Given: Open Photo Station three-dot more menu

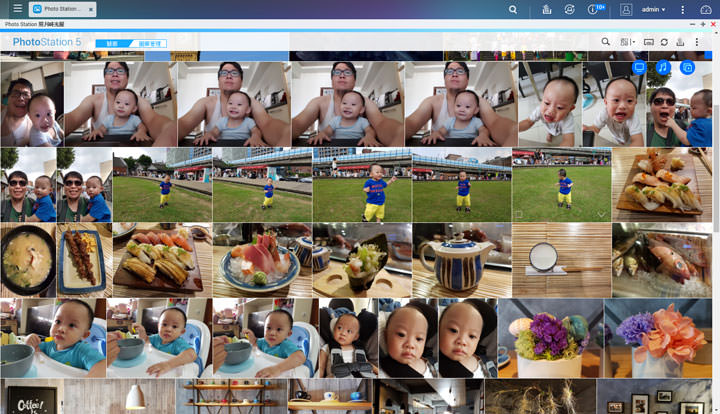Looking at the screenshot, I should click(x=697, y=42).
